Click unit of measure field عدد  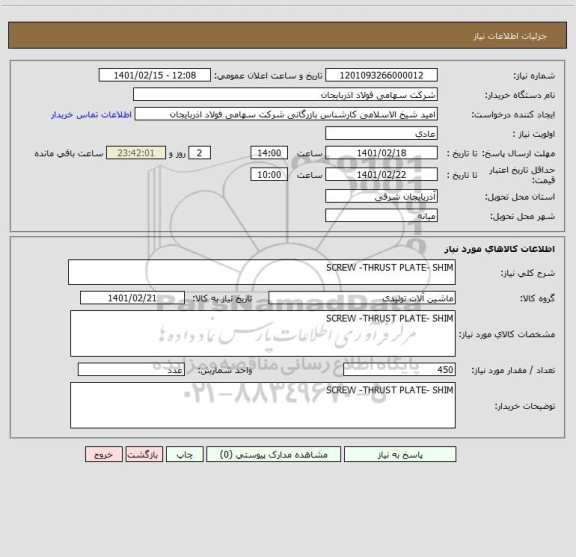[131, 370]
